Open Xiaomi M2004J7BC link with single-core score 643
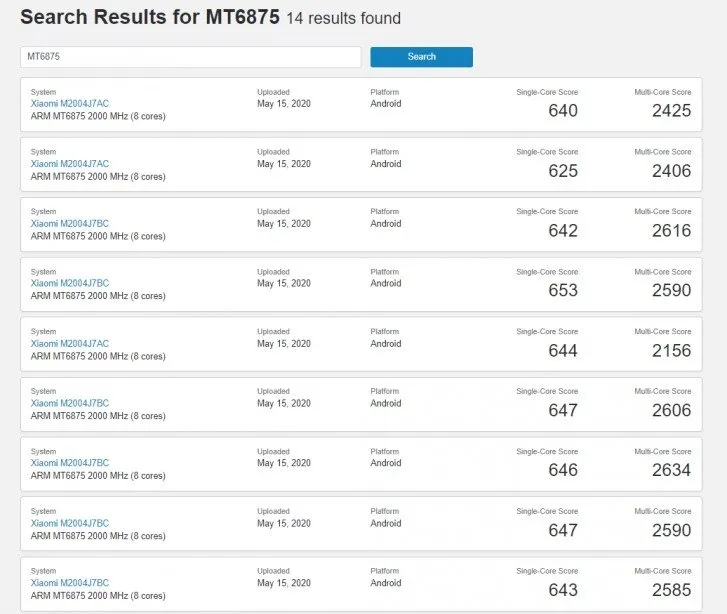 pyautogui.click(x=70, y=583)
